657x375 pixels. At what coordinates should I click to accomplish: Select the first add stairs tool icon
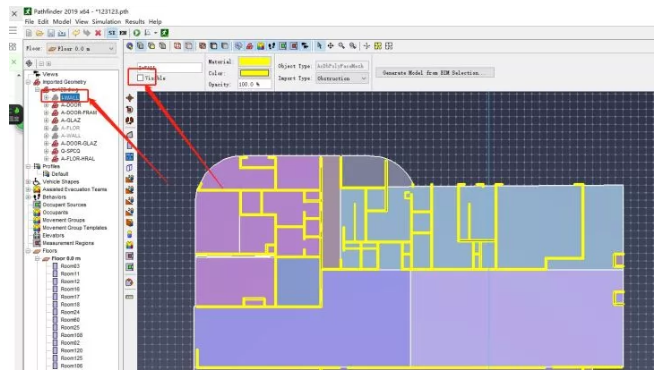point(129,179)
